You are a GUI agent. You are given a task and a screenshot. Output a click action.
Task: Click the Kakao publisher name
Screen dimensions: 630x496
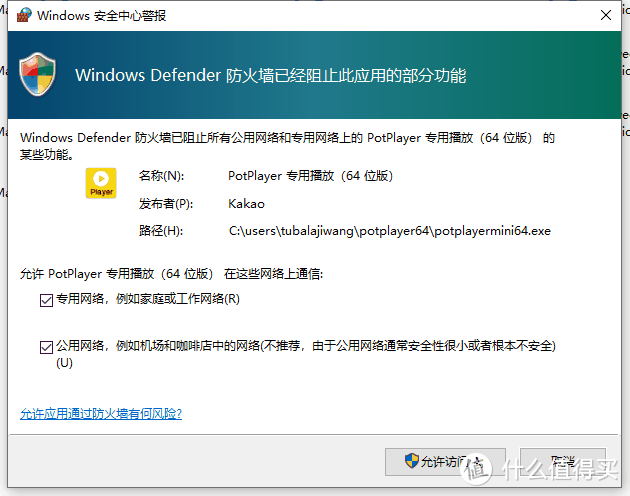[246, 204]
